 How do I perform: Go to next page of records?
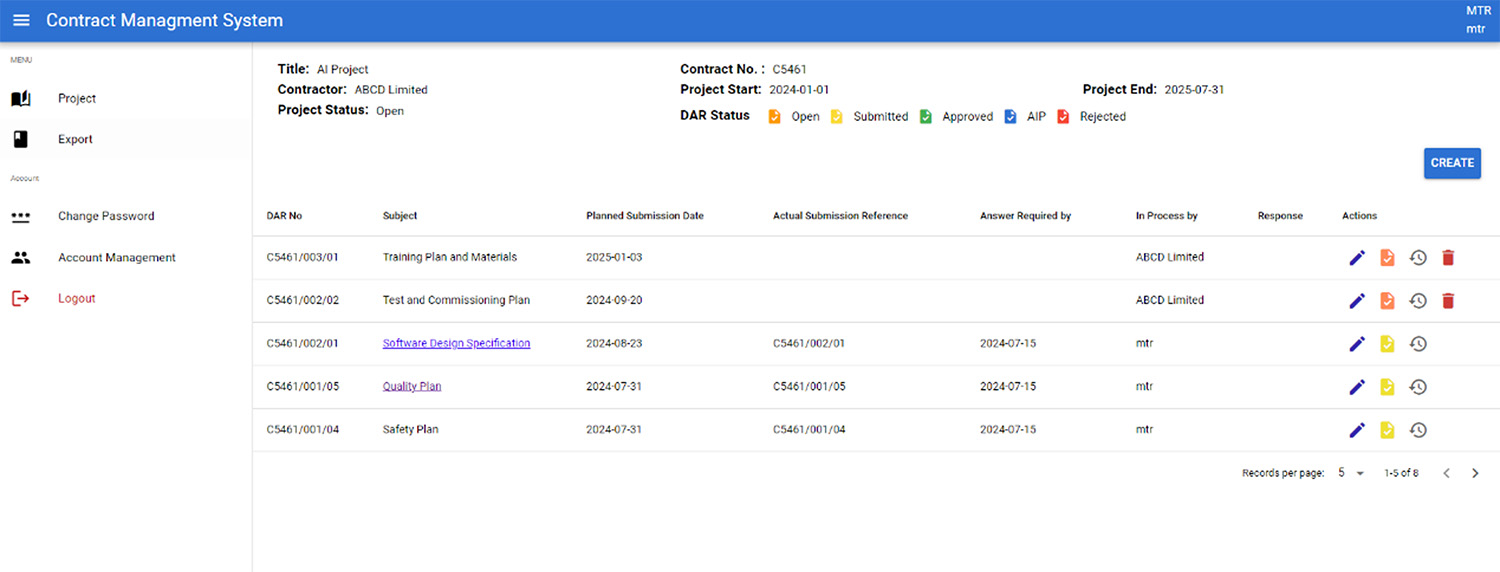click(x=1475, y=473)
